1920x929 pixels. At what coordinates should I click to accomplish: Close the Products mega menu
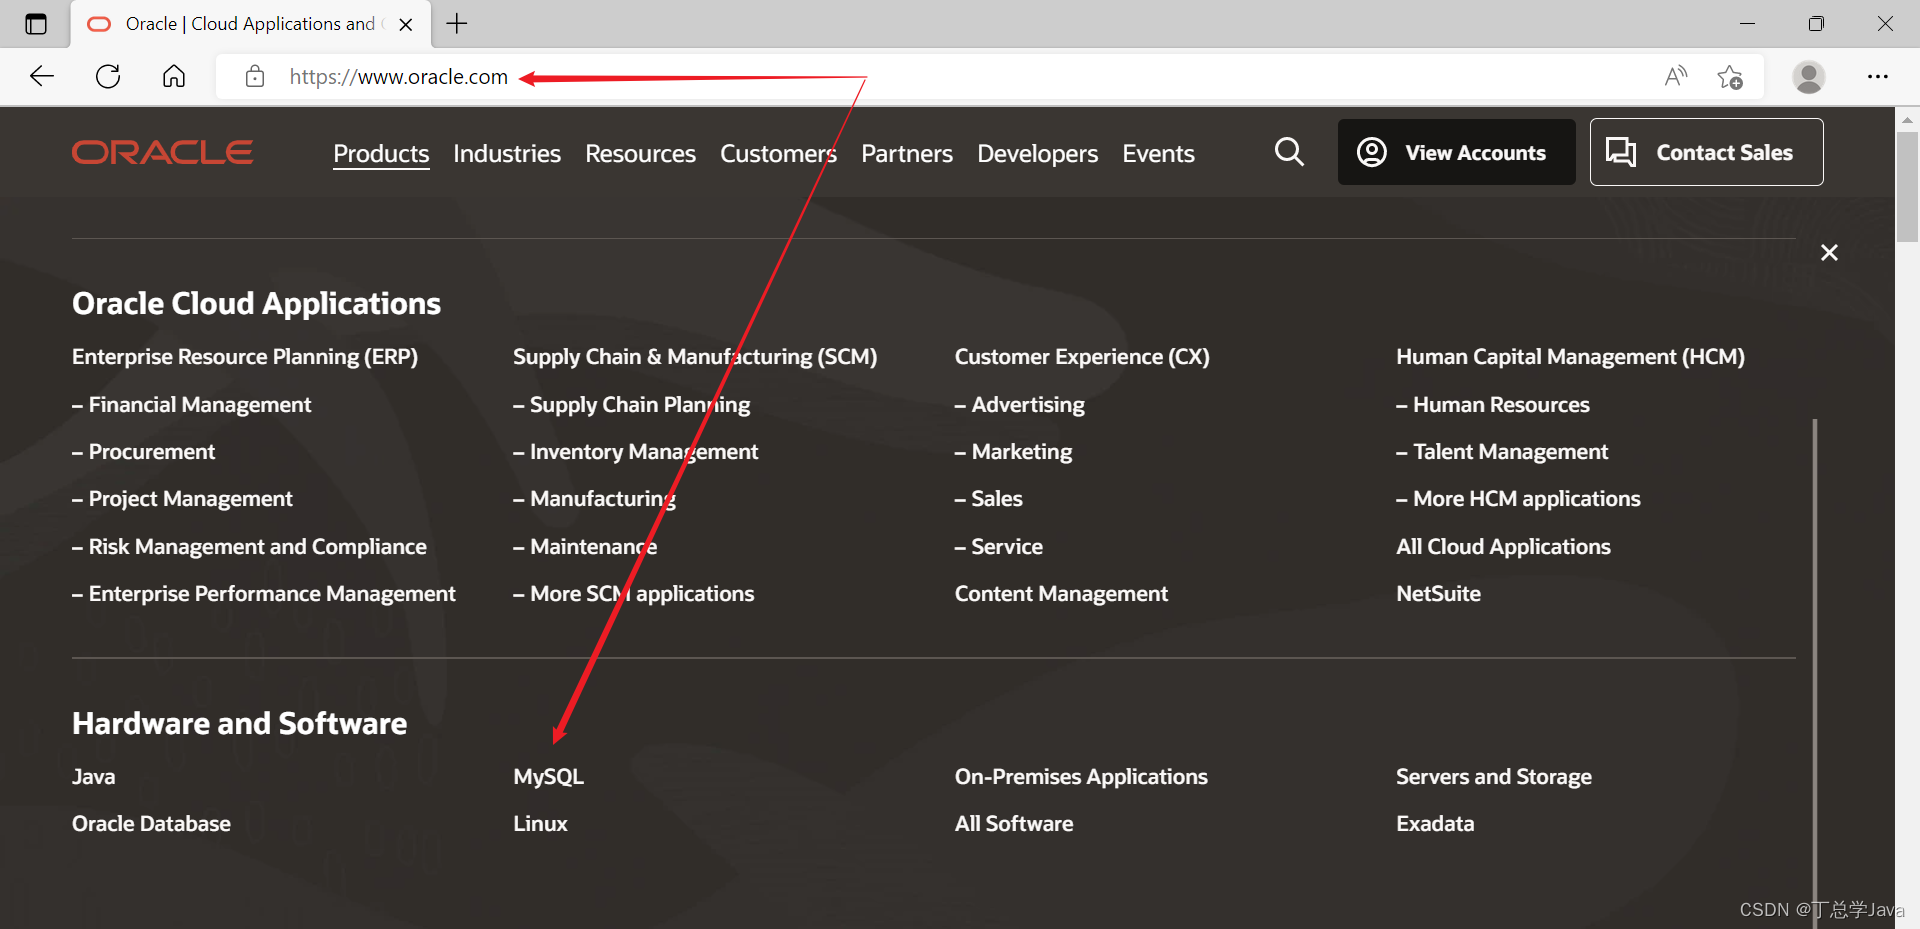click(1829, 252)
